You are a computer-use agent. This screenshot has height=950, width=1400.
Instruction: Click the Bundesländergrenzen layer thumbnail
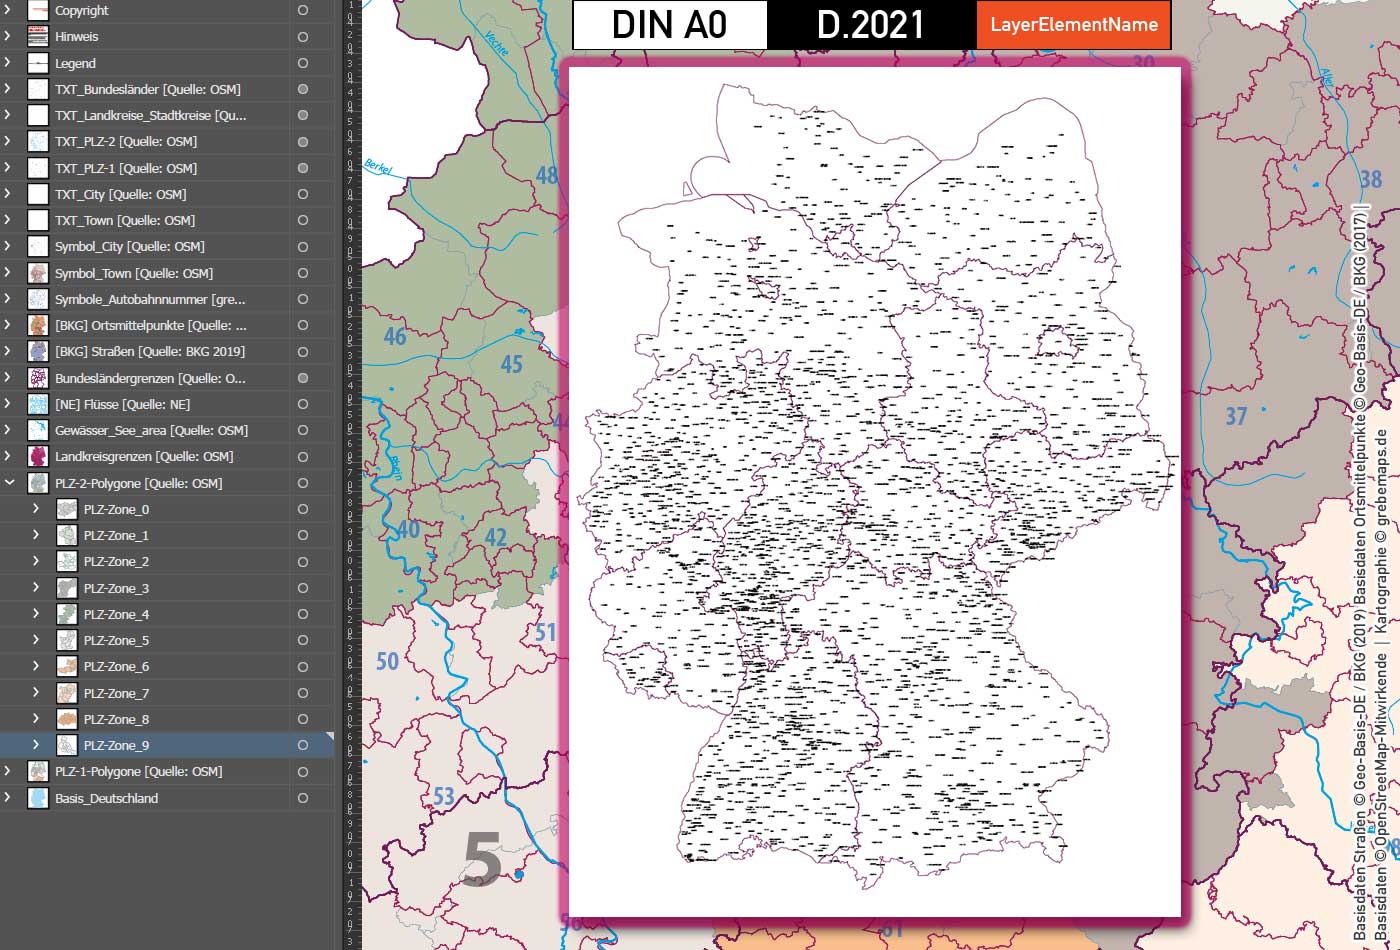(36, 378)
